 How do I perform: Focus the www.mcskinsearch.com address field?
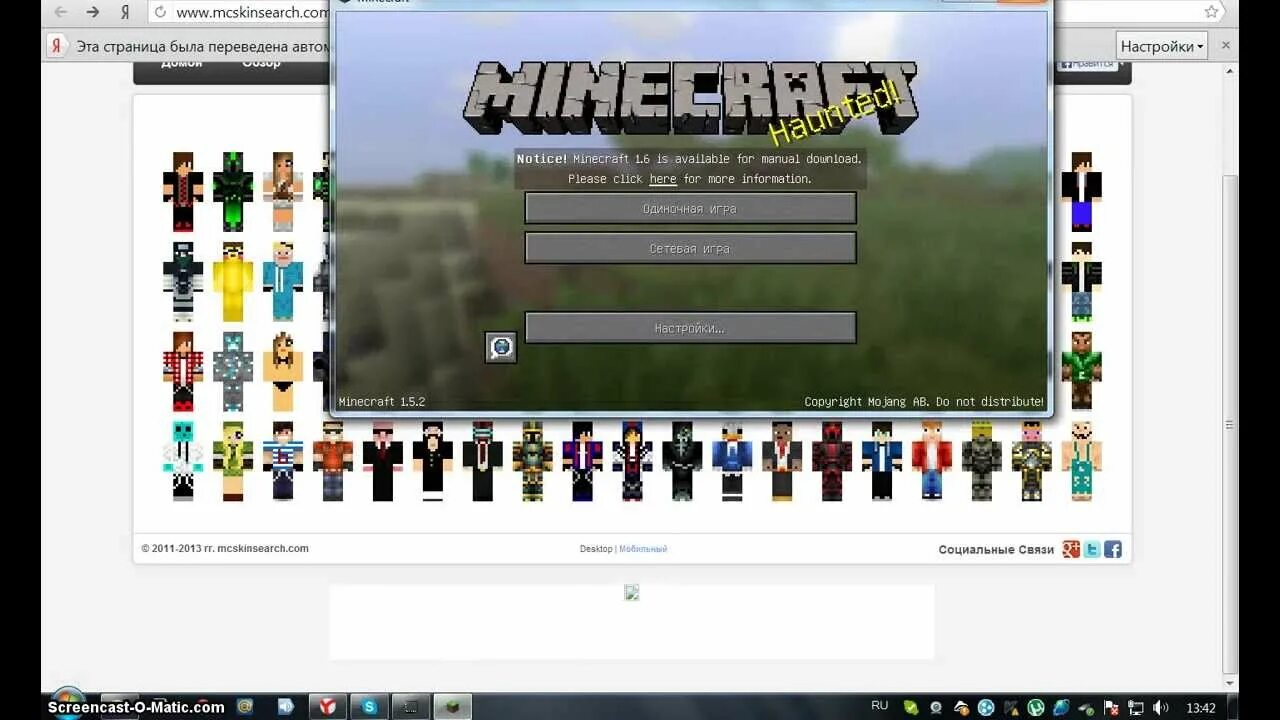pos(251,12)
